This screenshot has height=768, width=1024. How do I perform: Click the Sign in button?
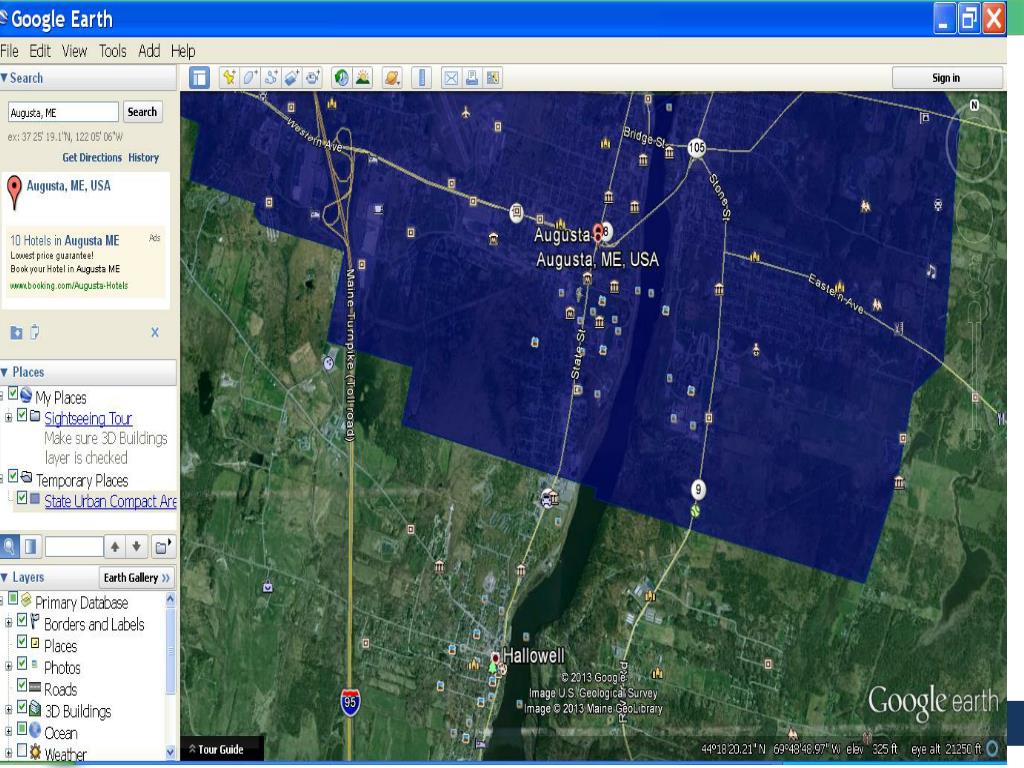click(946, 78)
